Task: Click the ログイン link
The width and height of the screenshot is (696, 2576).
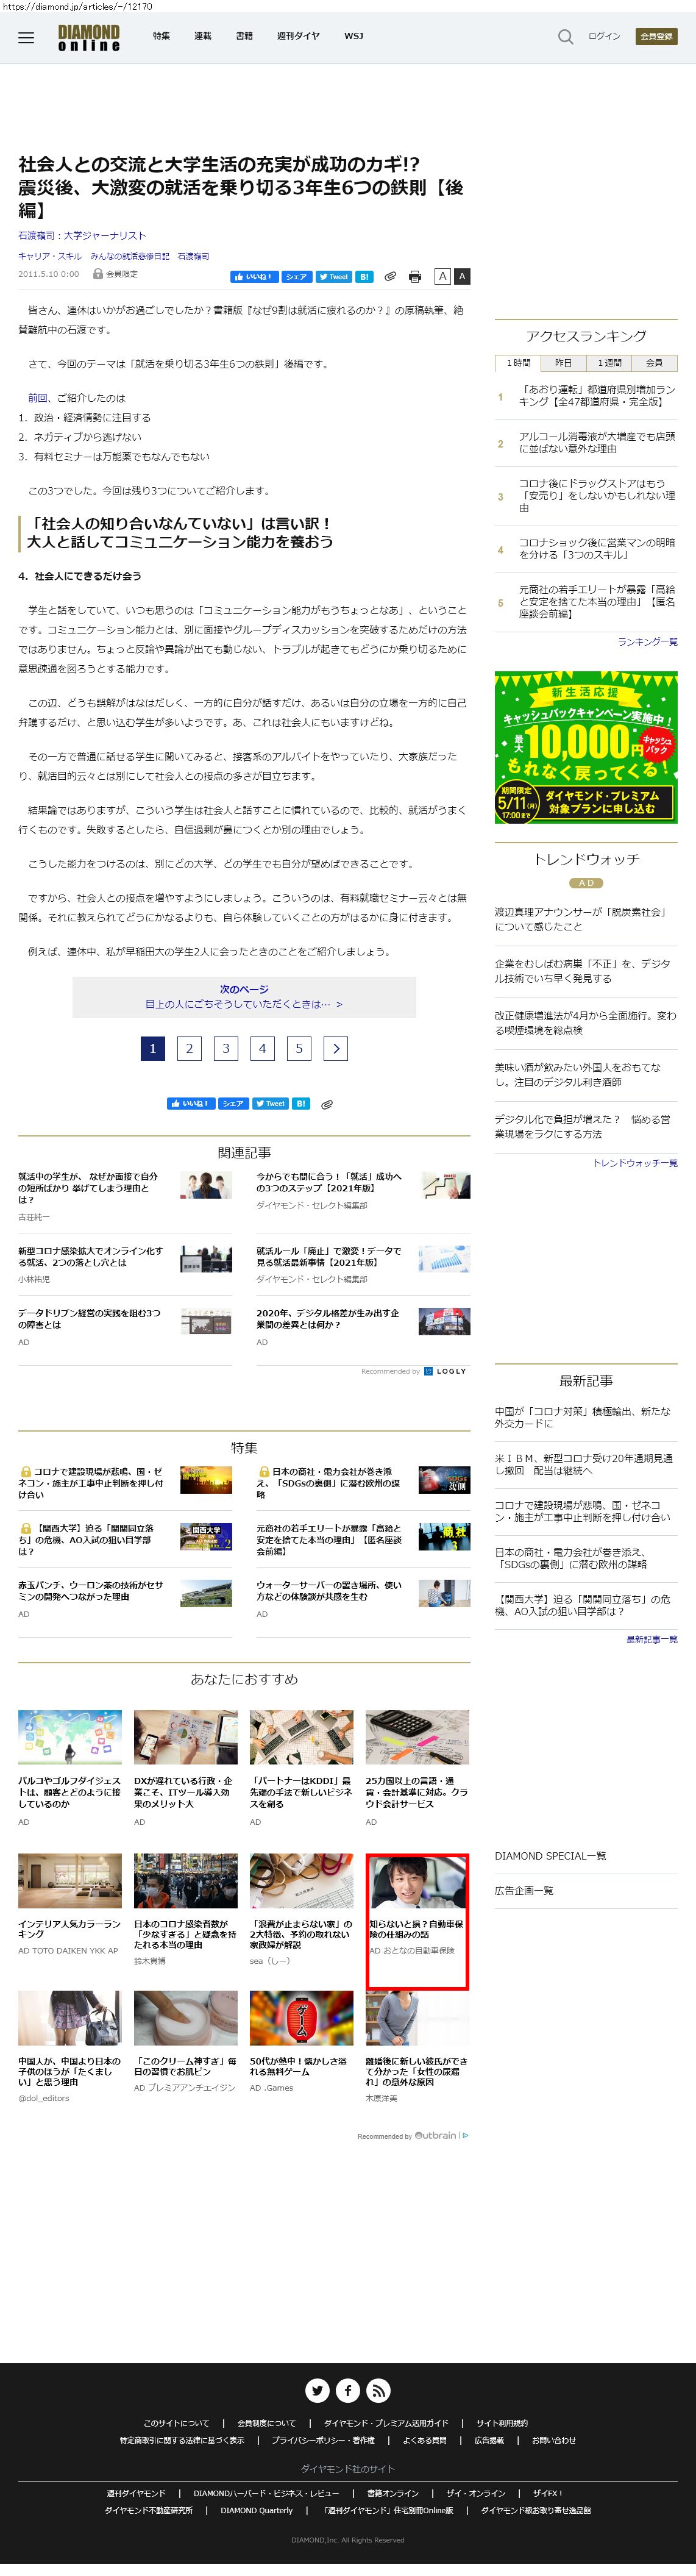Action: coord(604,36)
